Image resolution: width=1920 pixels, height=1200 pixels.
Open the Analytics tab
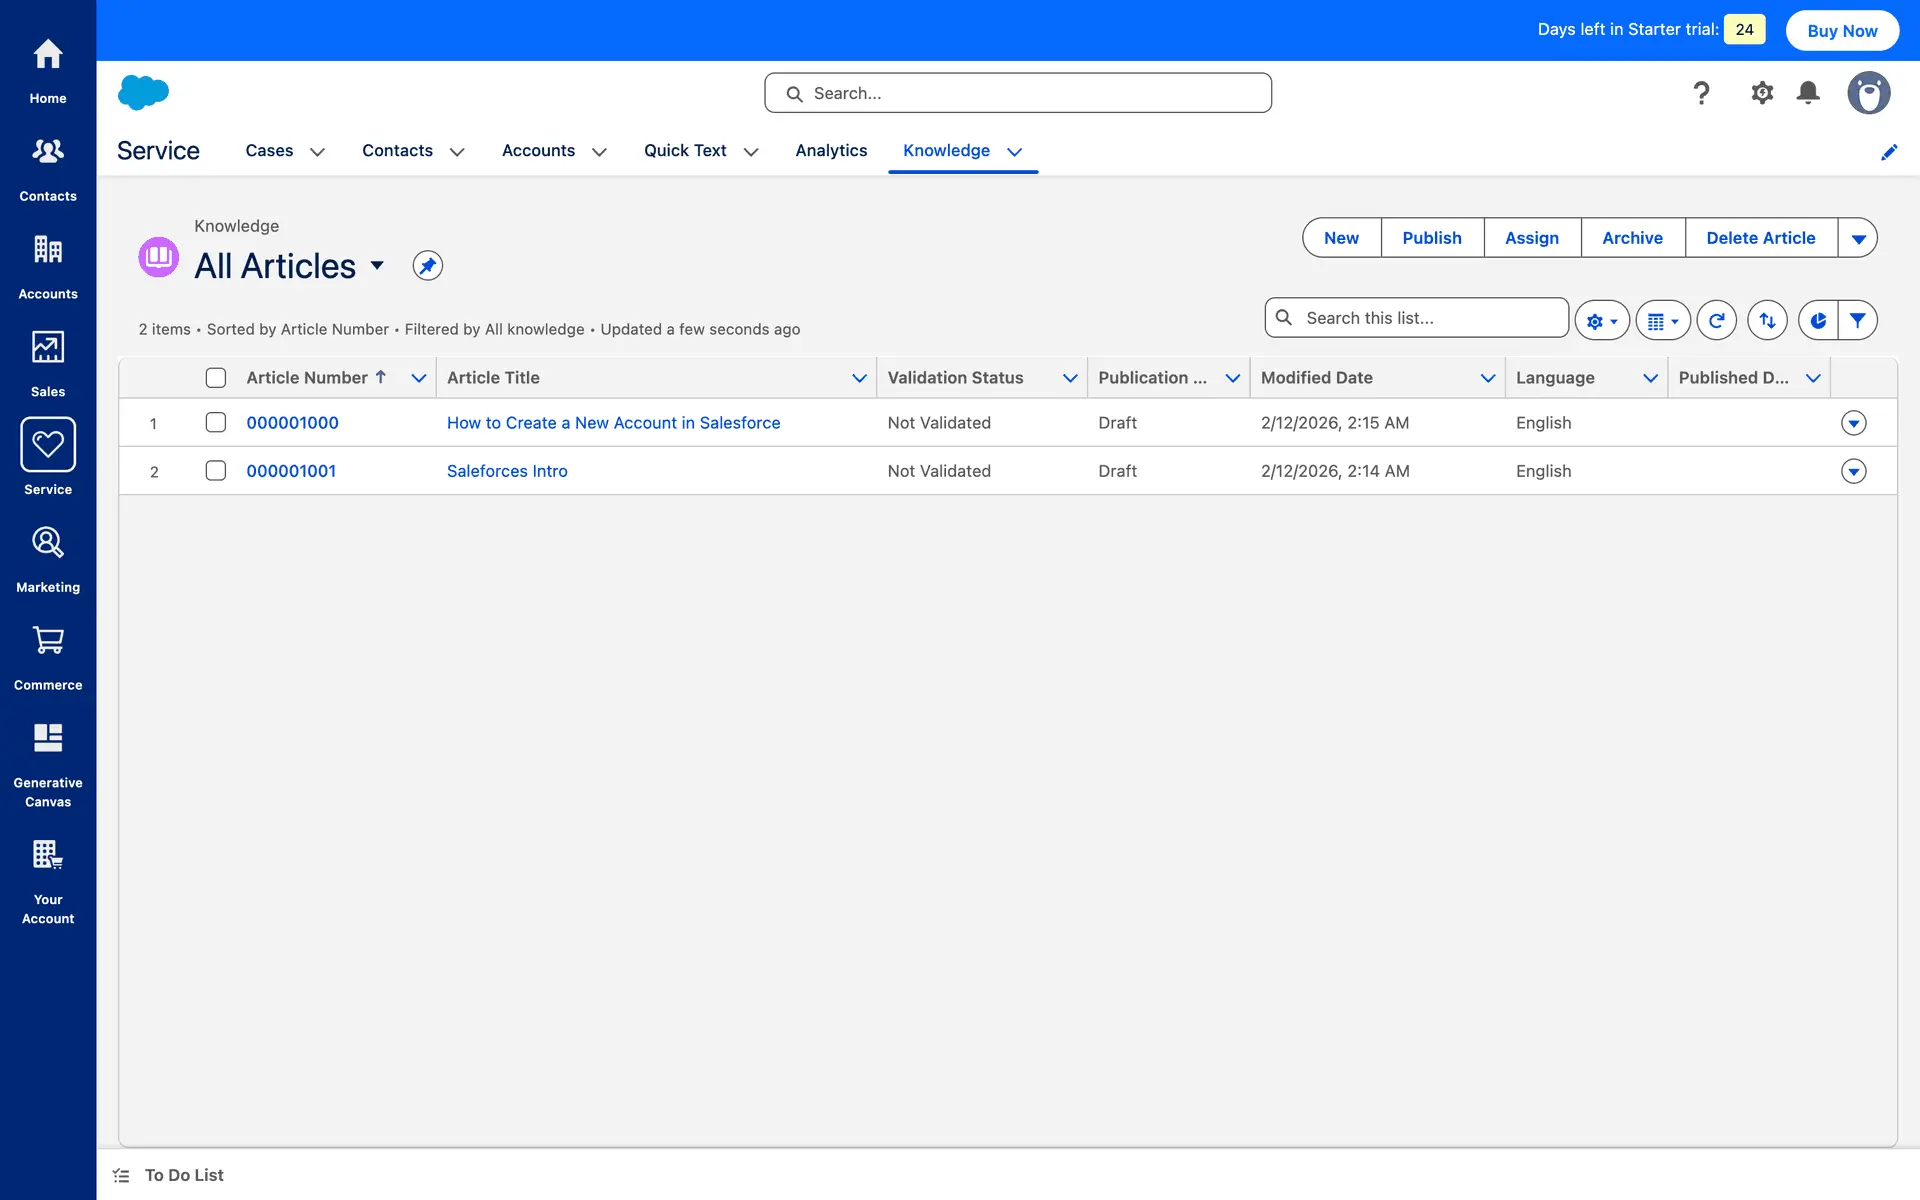831,151
